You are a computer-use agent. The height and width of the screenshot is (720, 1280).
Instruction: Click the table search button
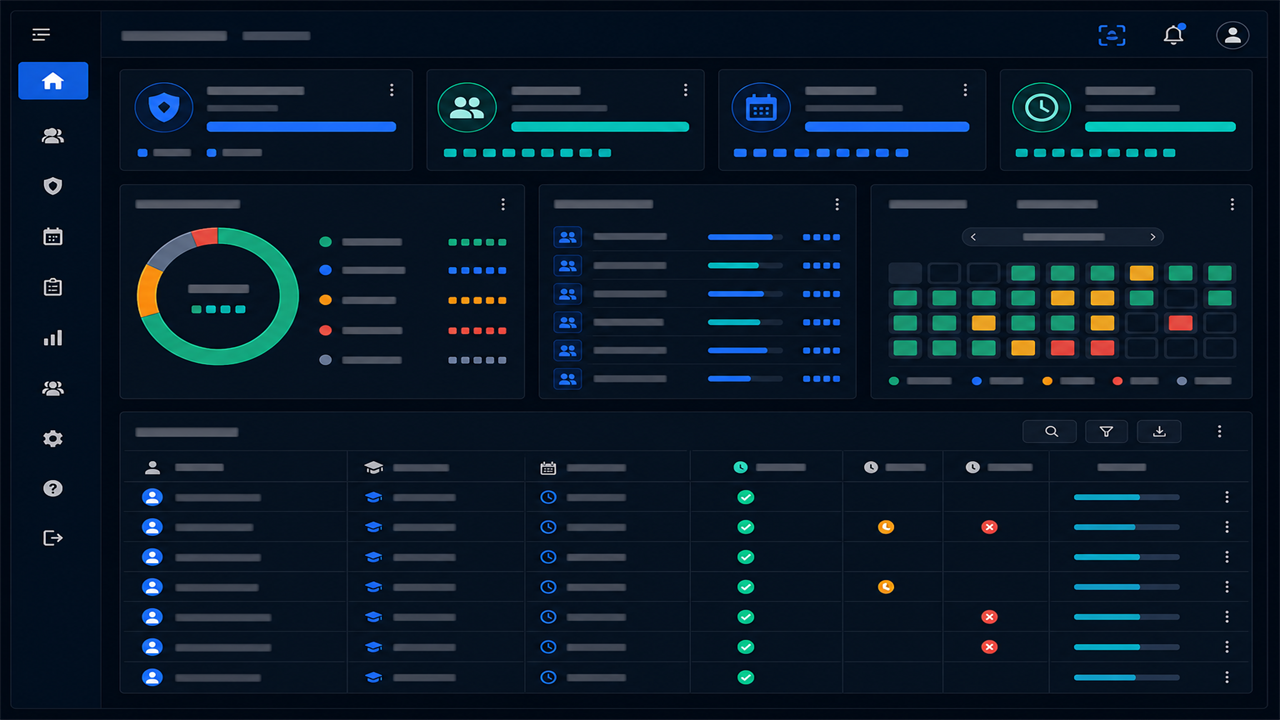click(1050, 431)
